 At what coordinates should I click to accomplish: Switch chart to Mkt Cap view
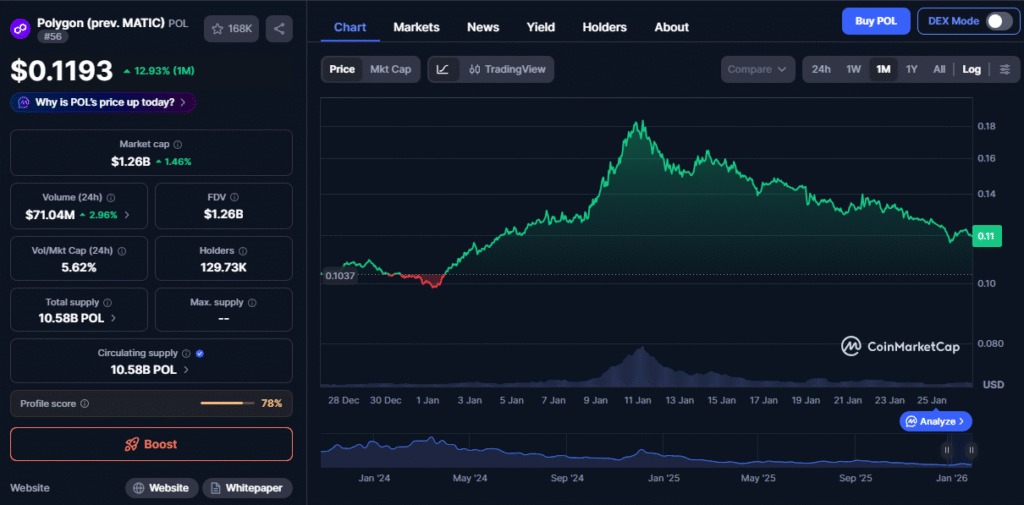click(390, 69)
